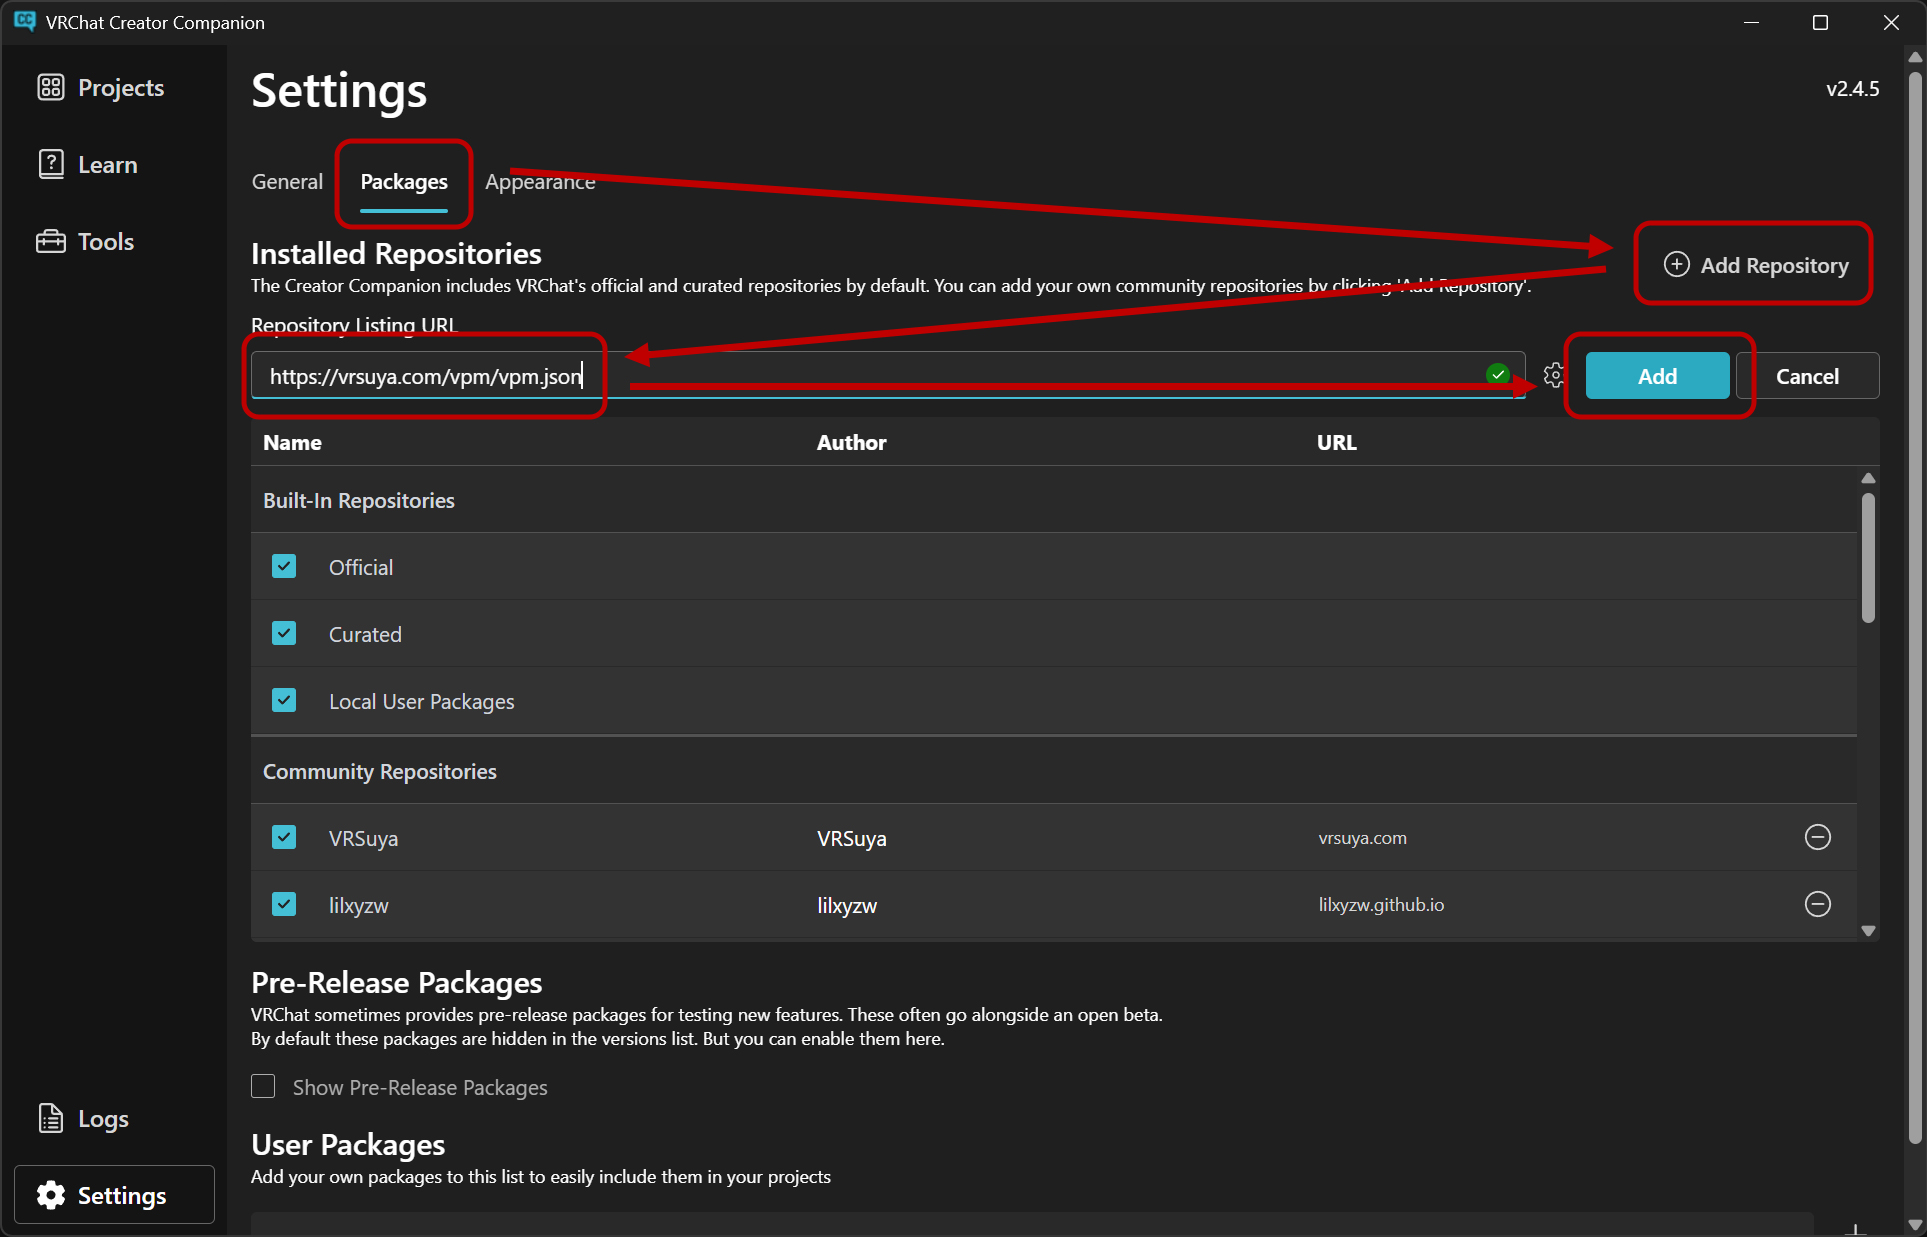Open the Settings page in sidebar
The width and height of the screenshot is (1927, 1237).
point(114,1195)
